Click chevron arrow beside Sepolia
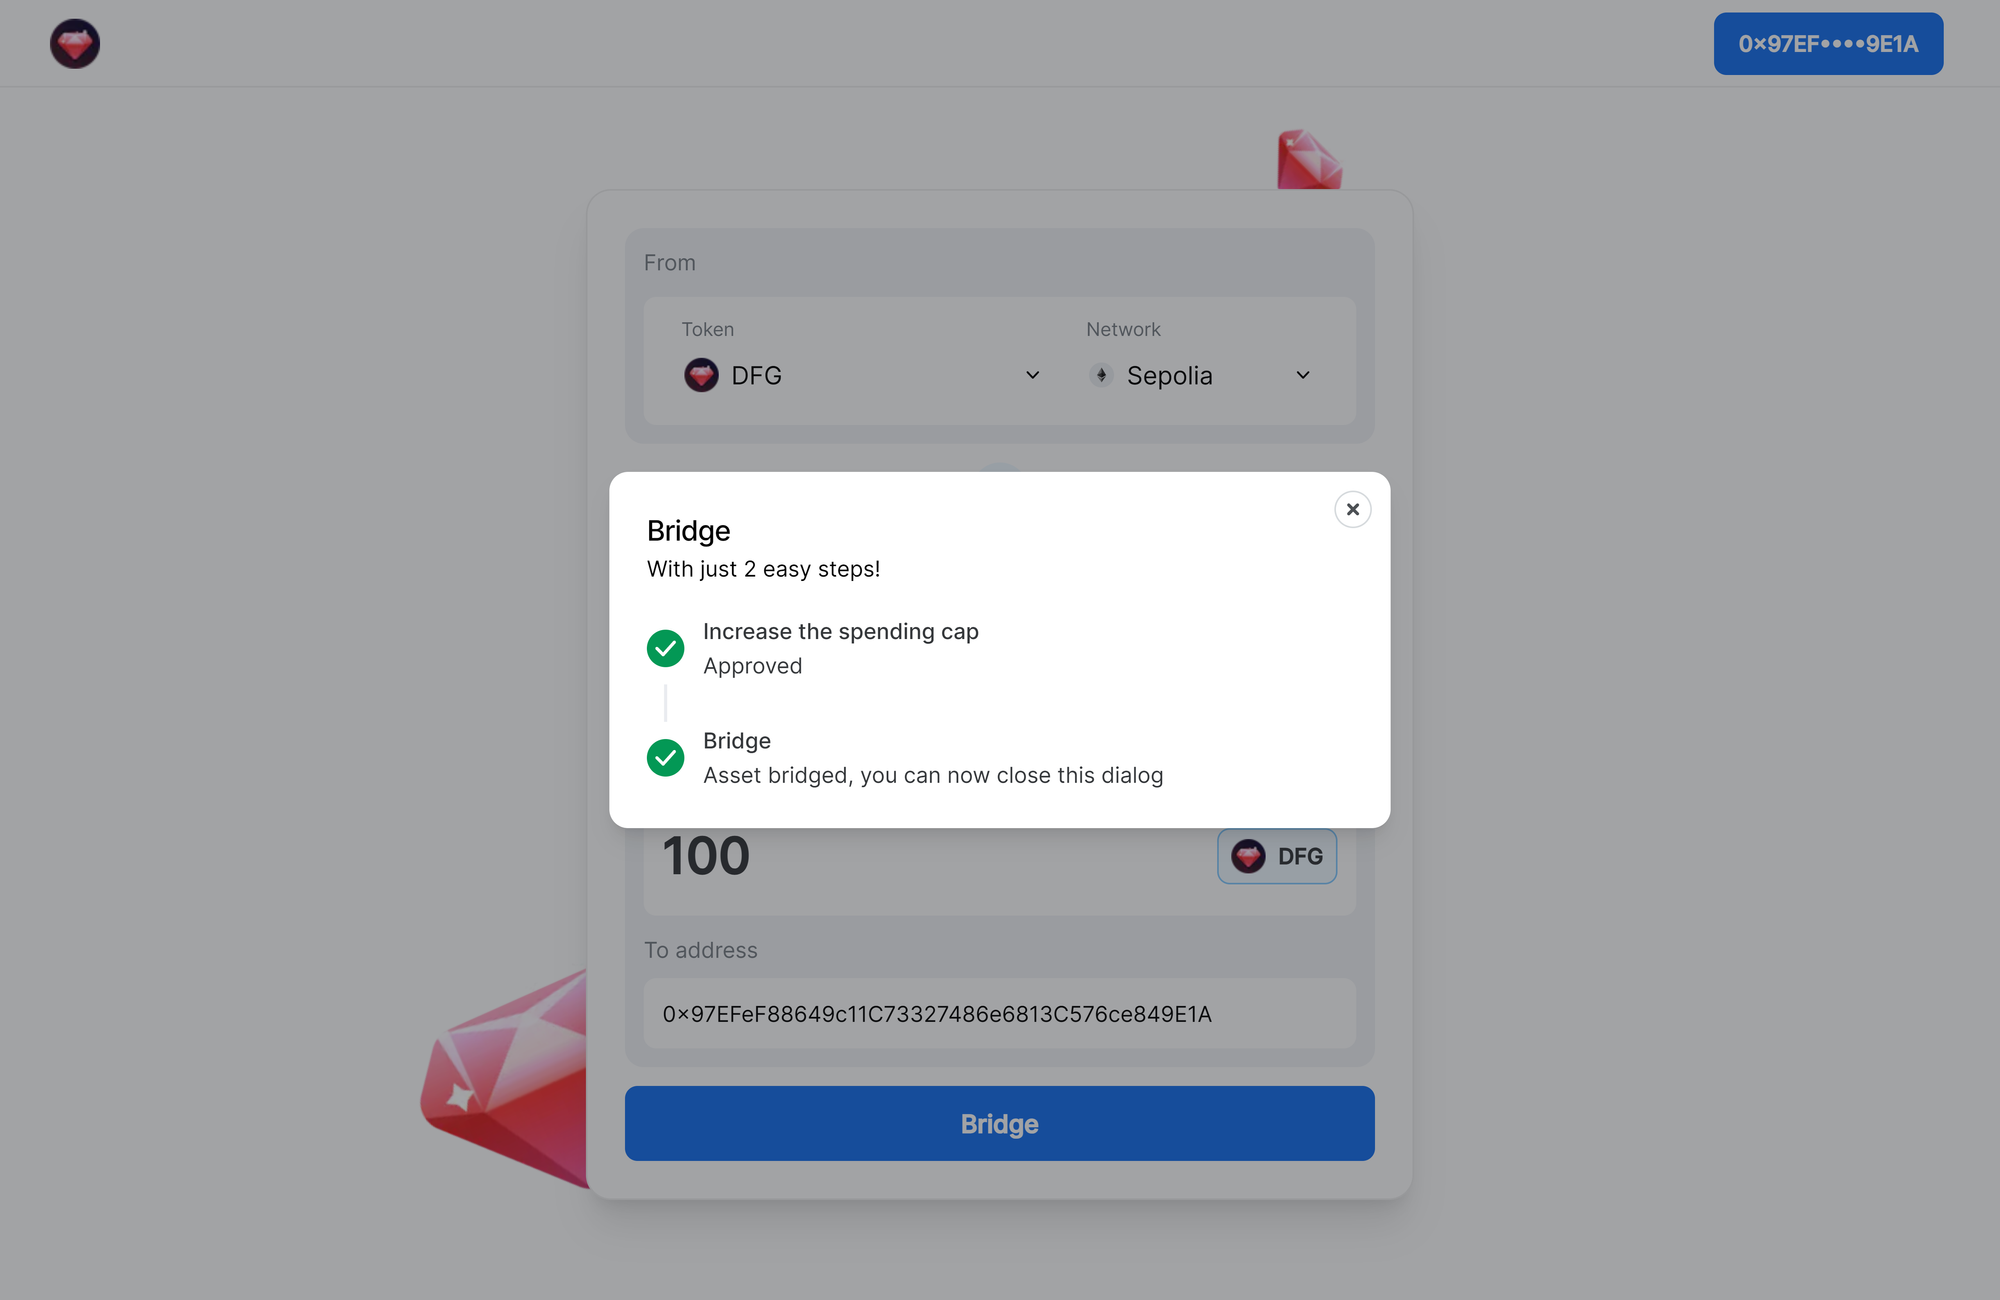 [x=1303, y=375]
